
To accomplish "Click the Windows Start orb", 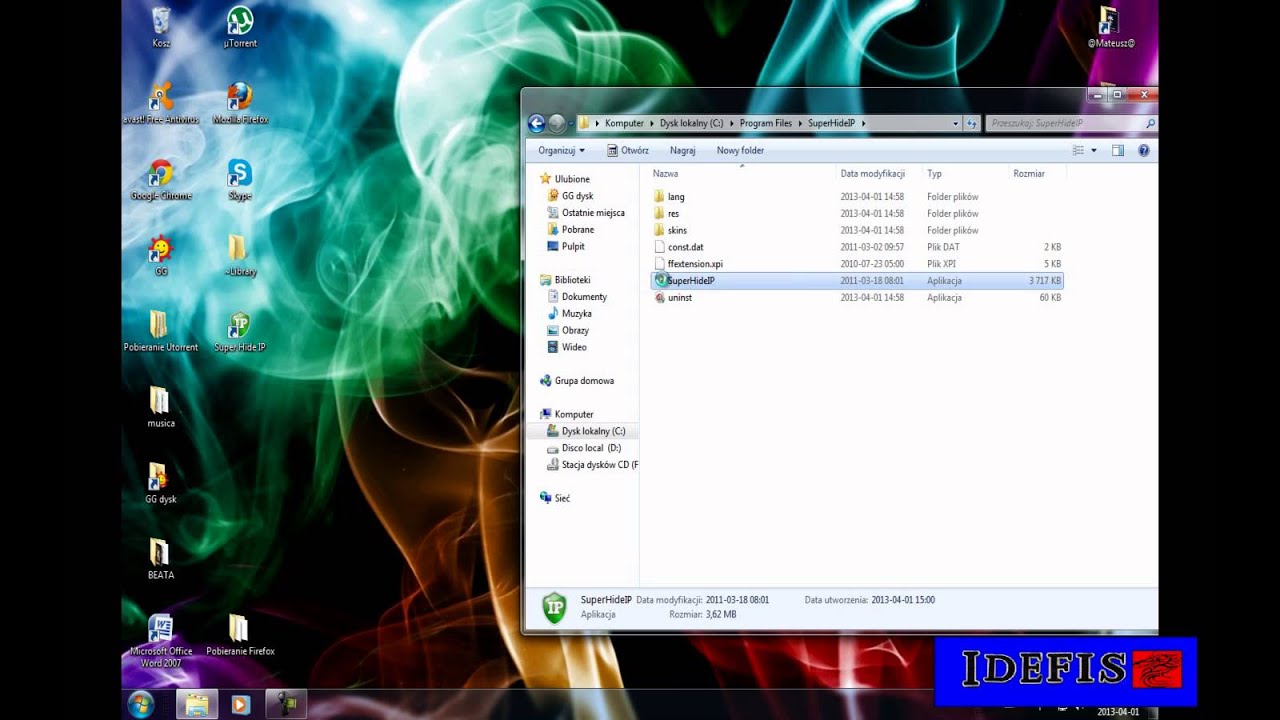I will point(141,704).
